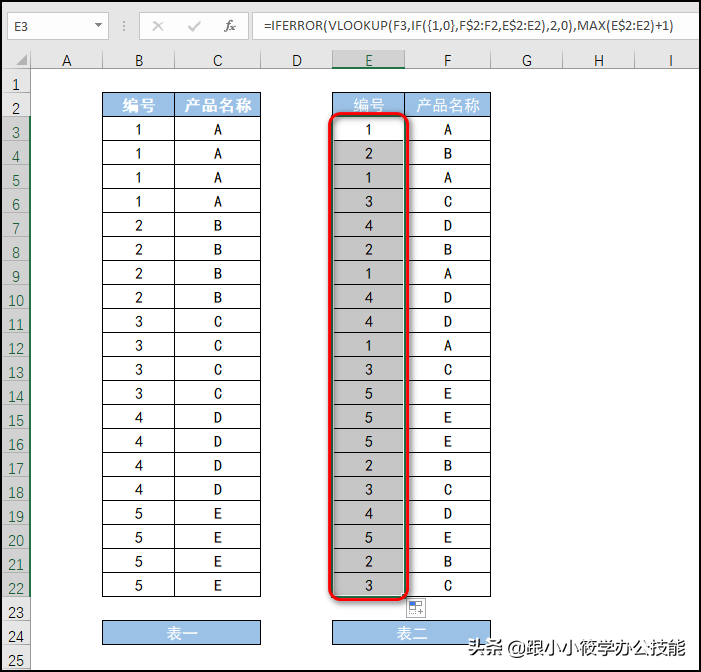This screenshot has width=701, height=672.
Task: Click the 表一 label cell
Action: [x=182, y=633]
